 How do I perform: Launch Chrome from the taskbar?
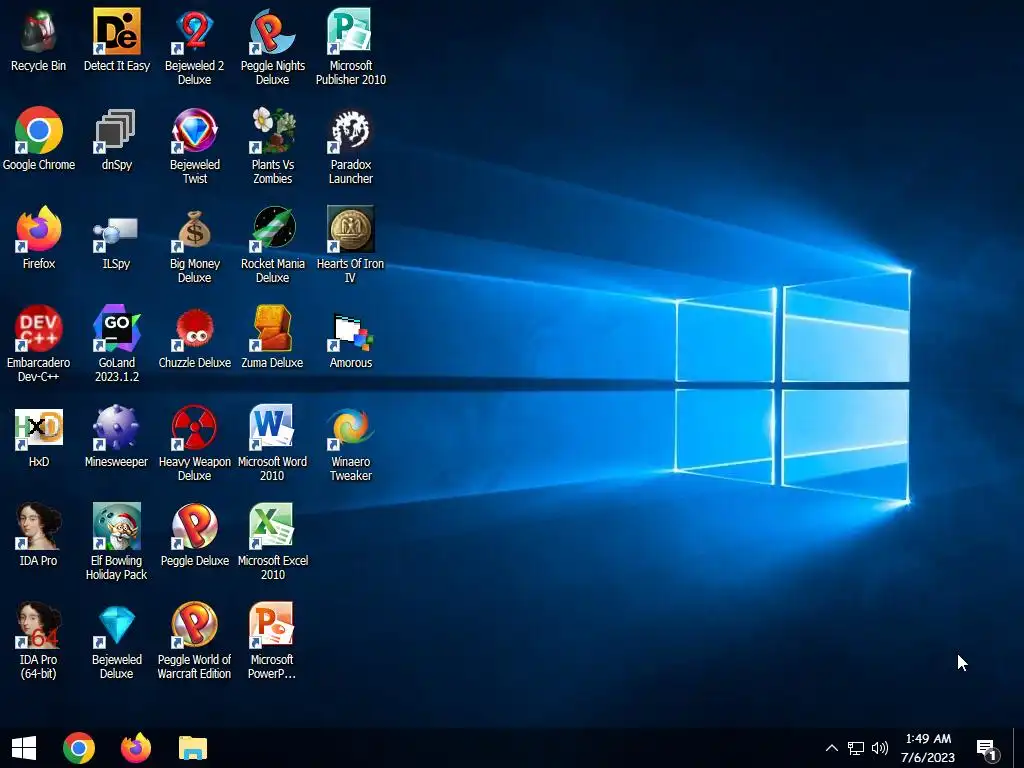(x=79, y=748)
